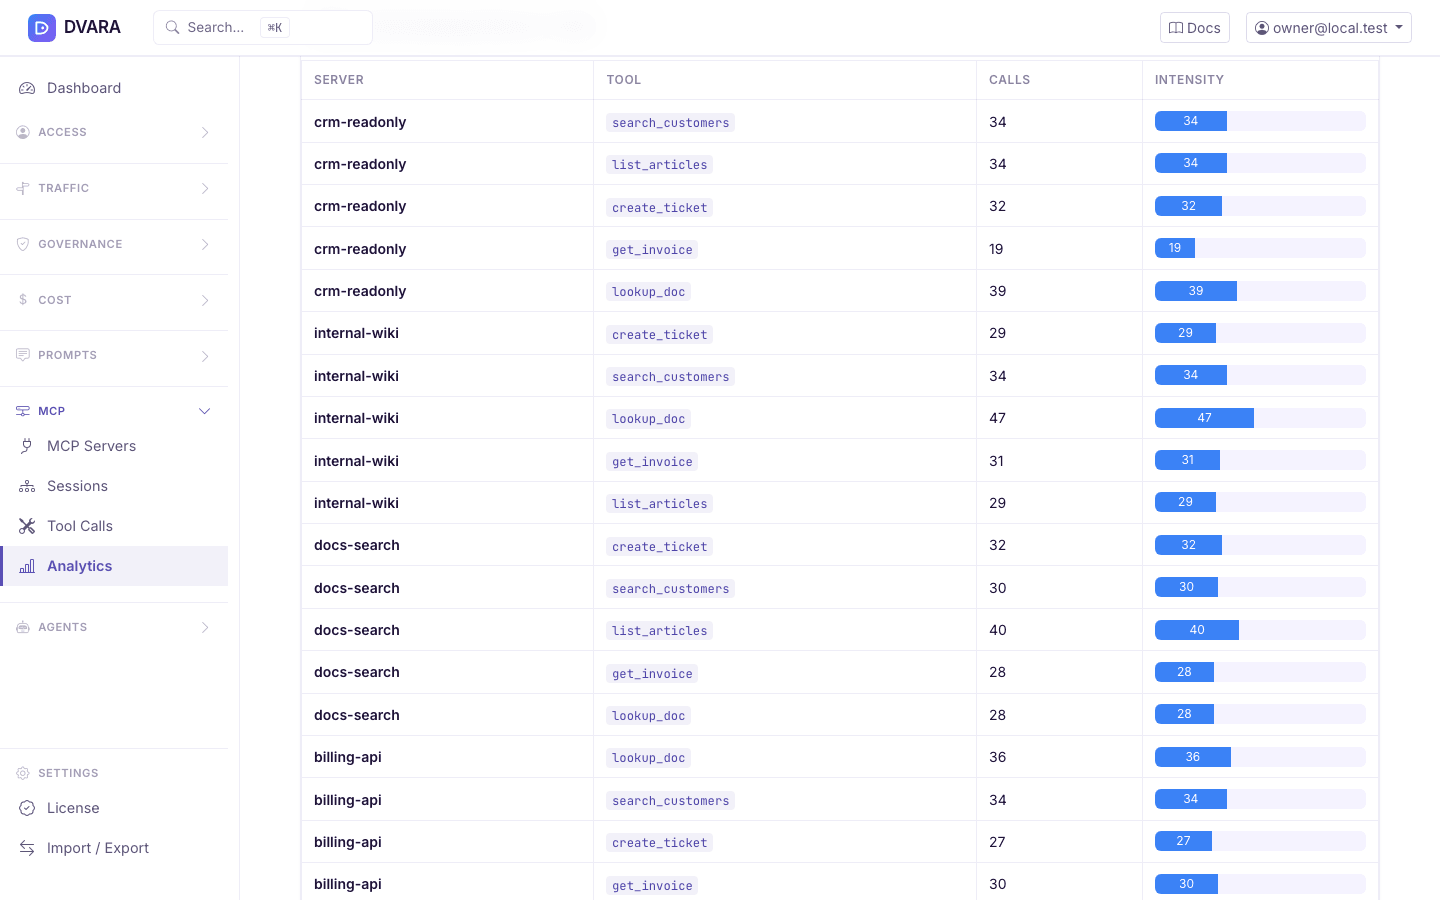Expand the Governance section chevron
The image size is (1440, 900).
tap(205, 244)
